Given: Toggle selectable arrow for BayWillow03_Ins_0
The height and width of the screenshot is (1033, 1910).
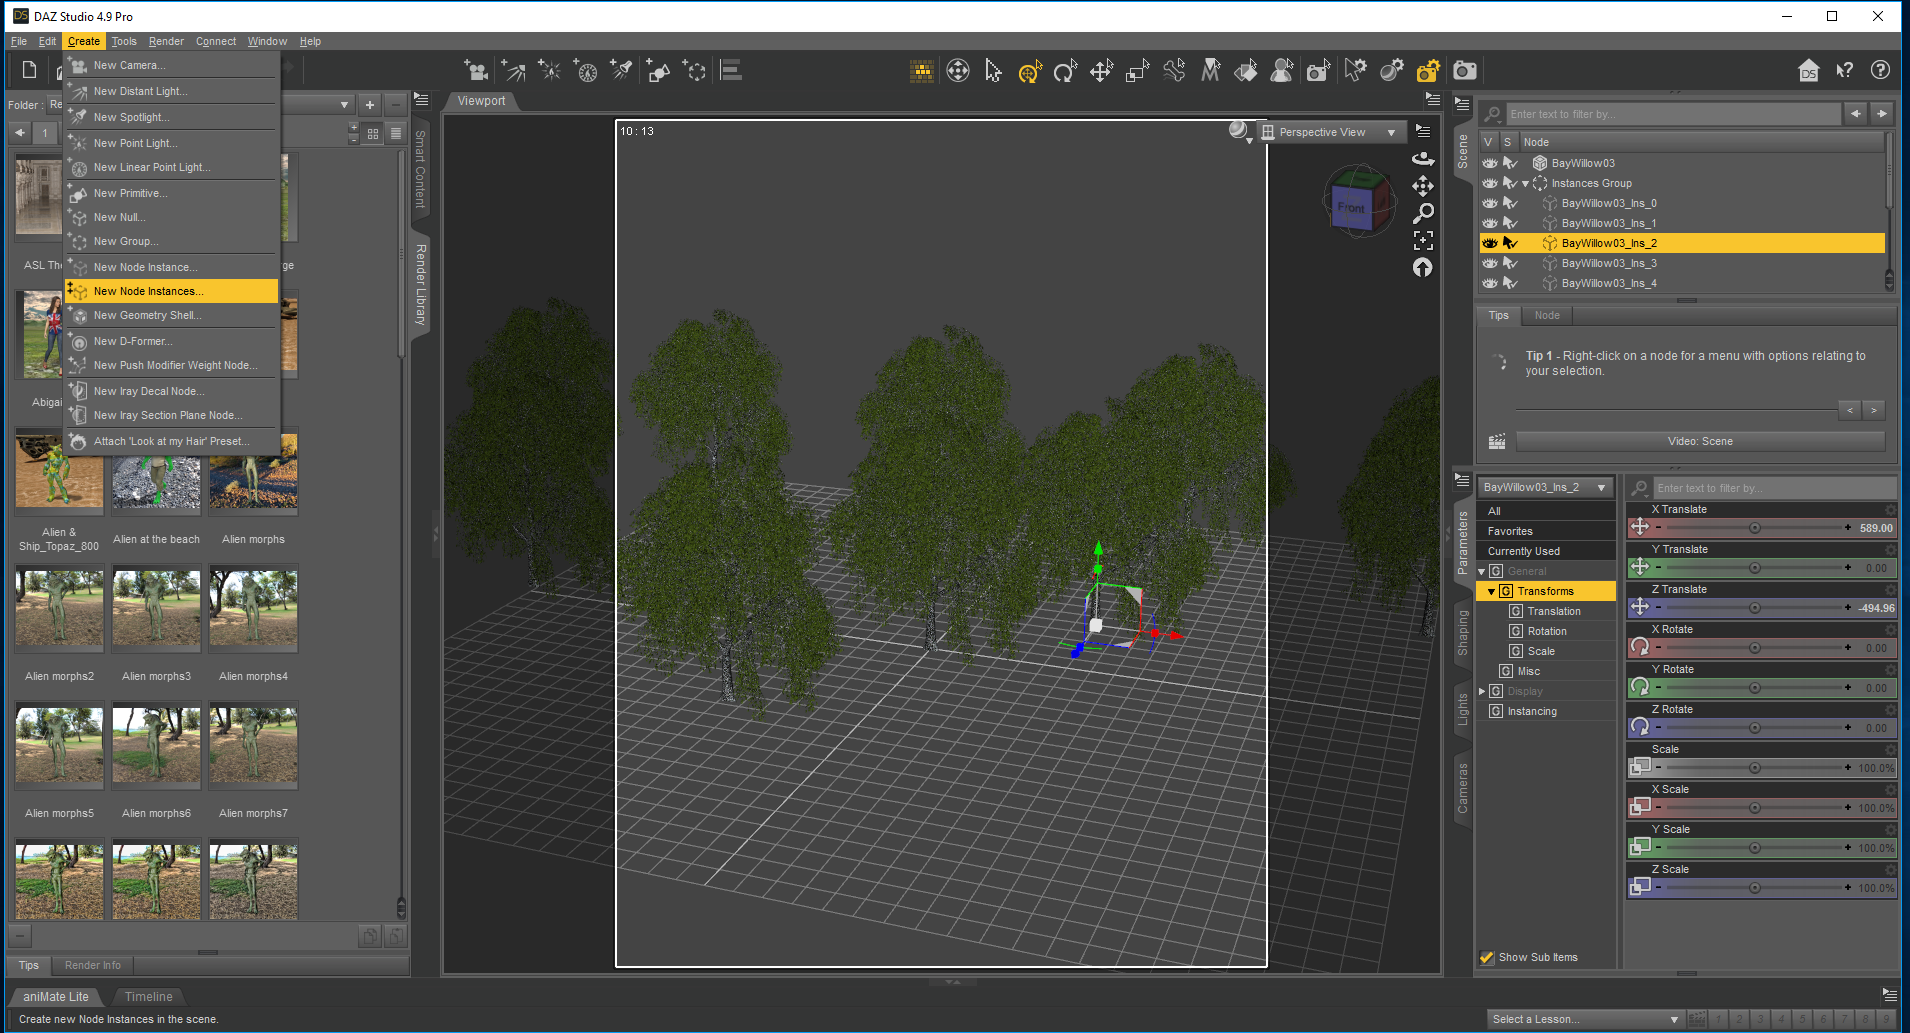Looking at the screenshot, I should [x=1510, y=203].
